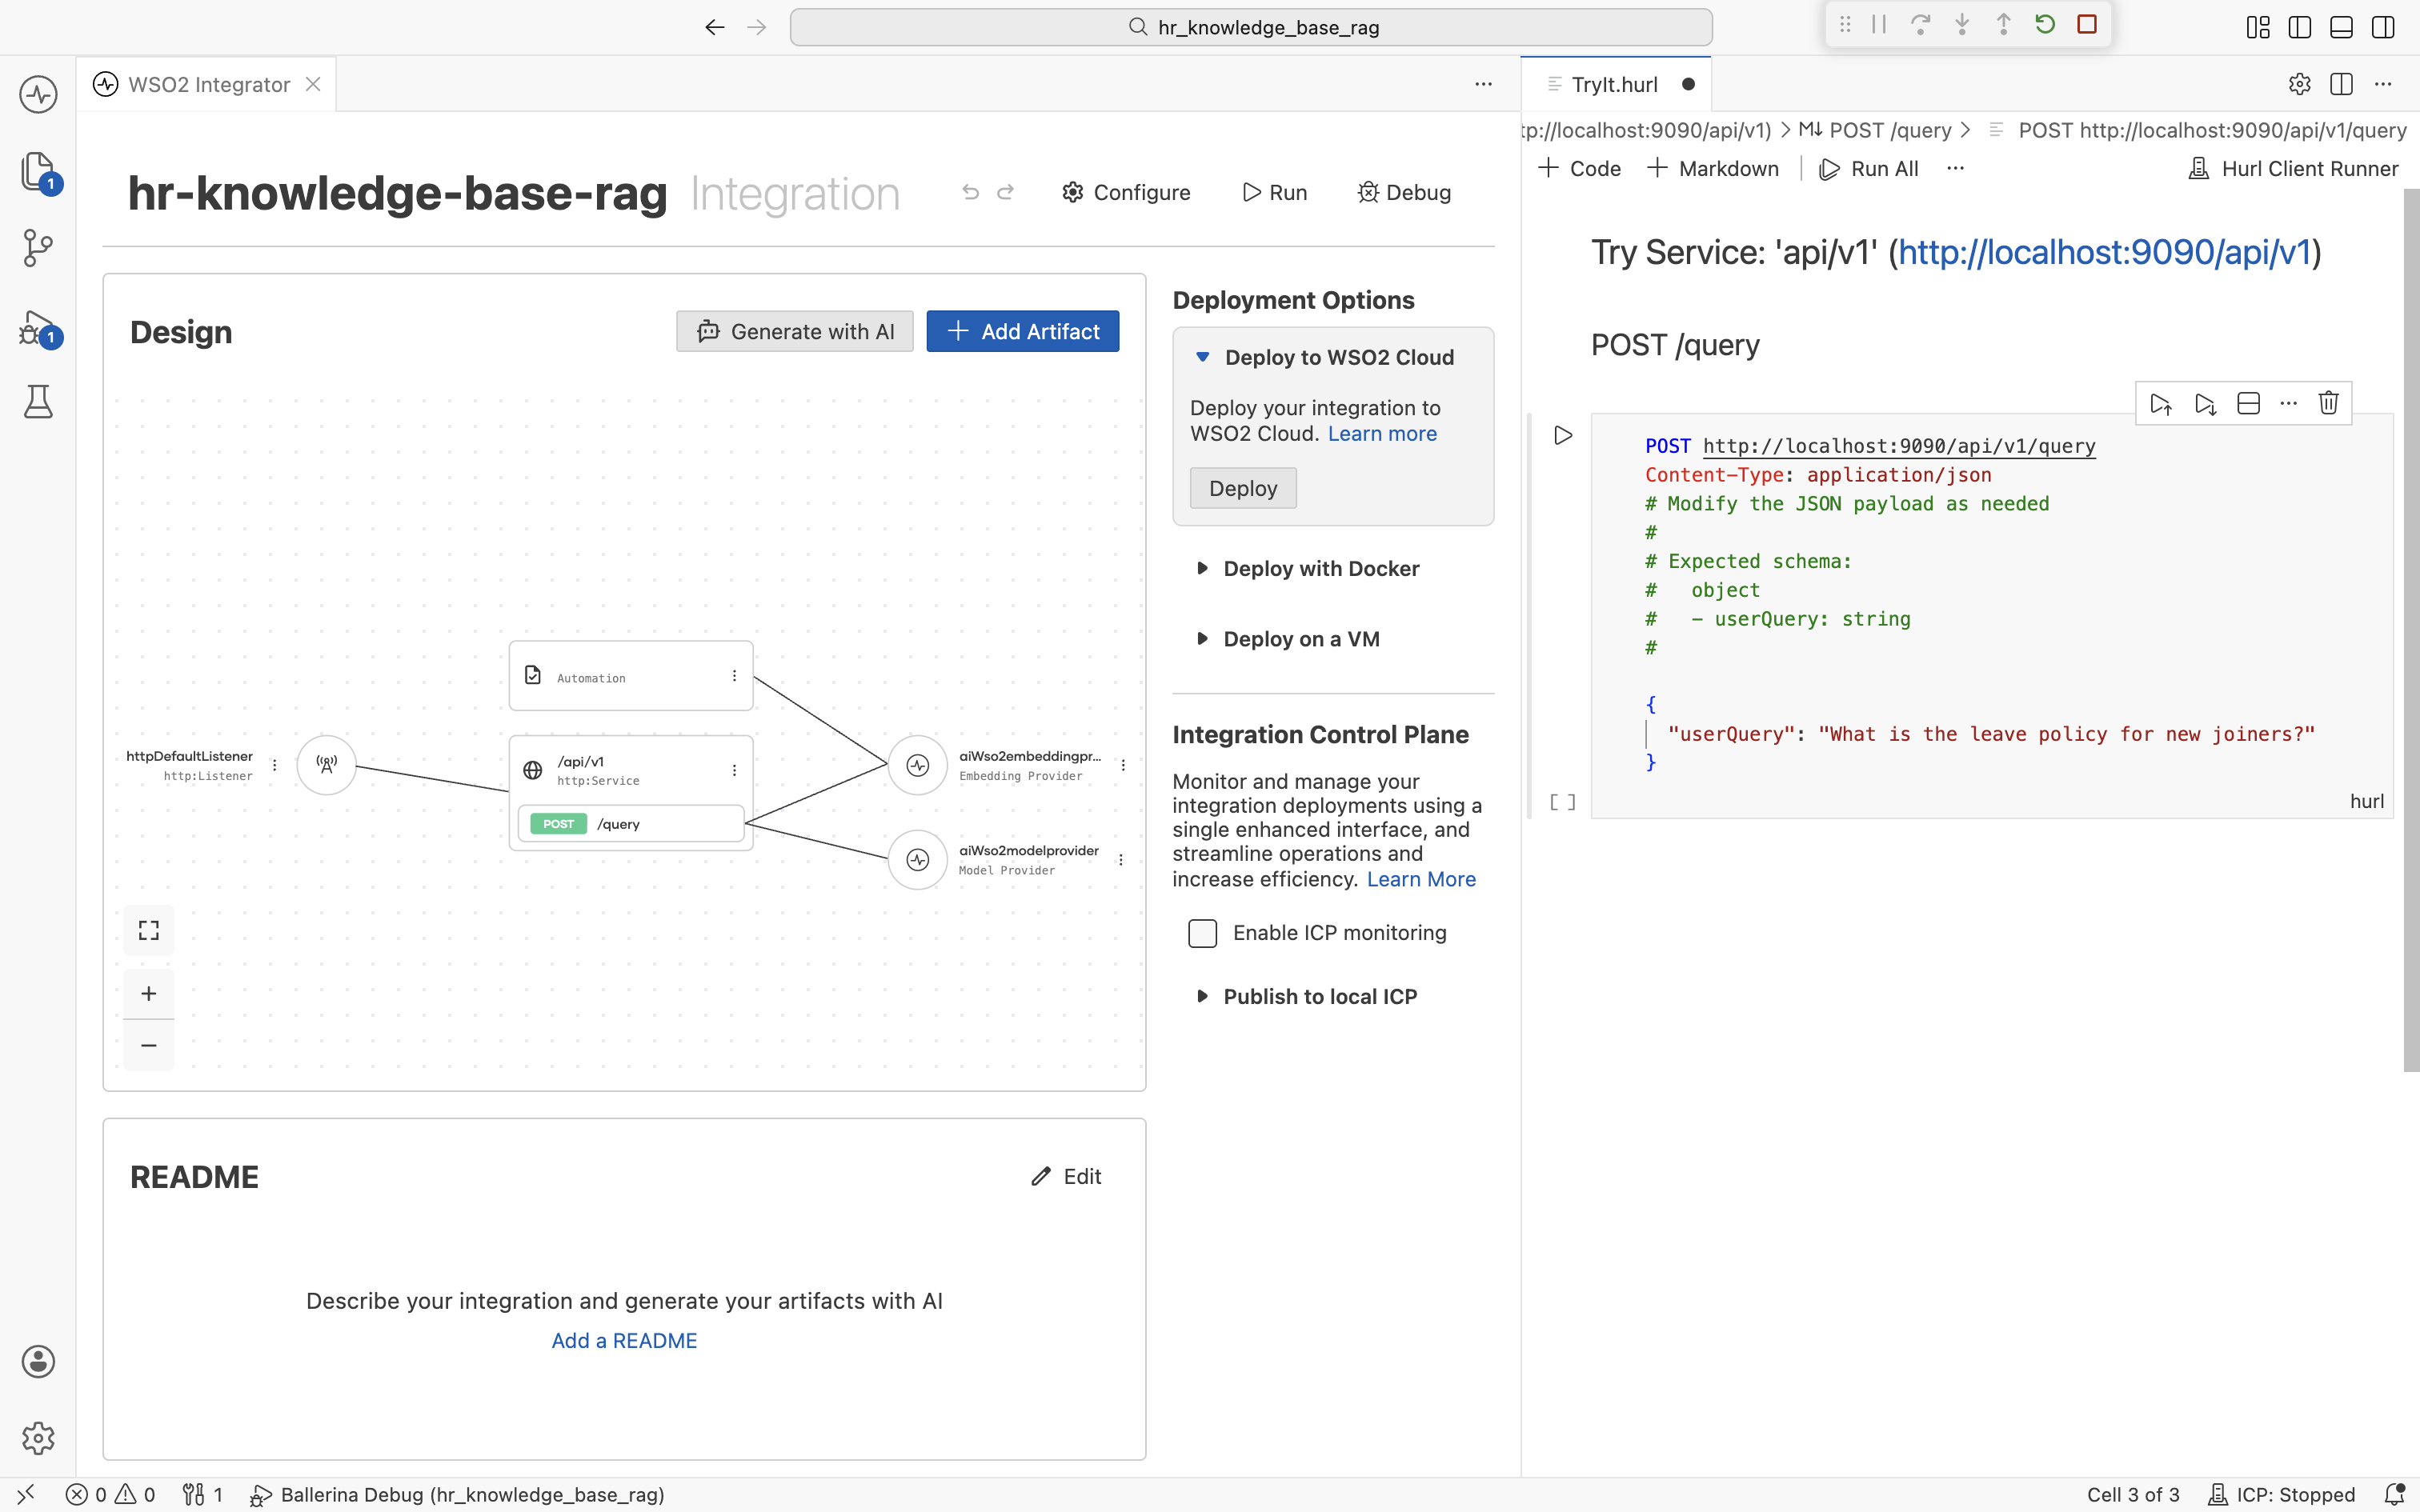Delete the hurl notebook cell

pyautogui.click(x=2329, y=403)
